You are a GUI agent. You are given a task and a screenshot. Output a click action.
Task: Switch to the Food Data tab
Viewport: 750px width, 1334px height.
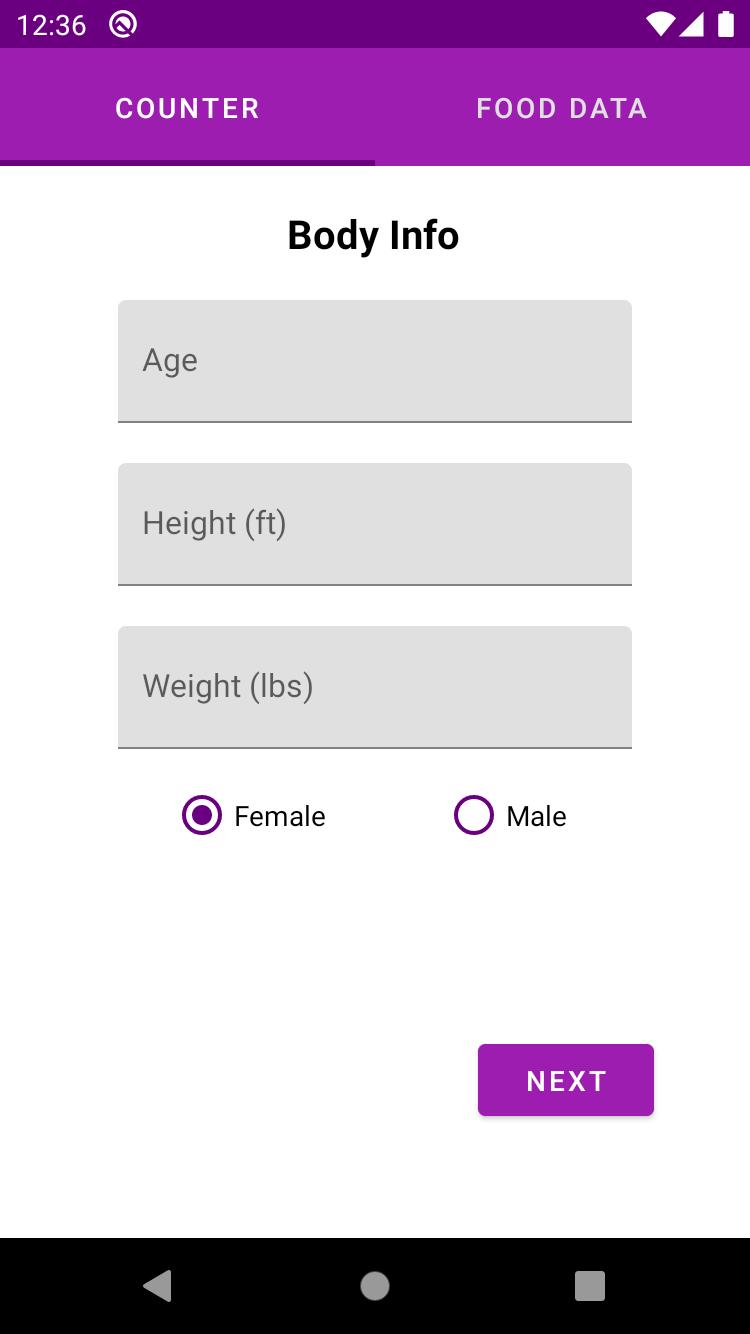(x=562, y=108)
